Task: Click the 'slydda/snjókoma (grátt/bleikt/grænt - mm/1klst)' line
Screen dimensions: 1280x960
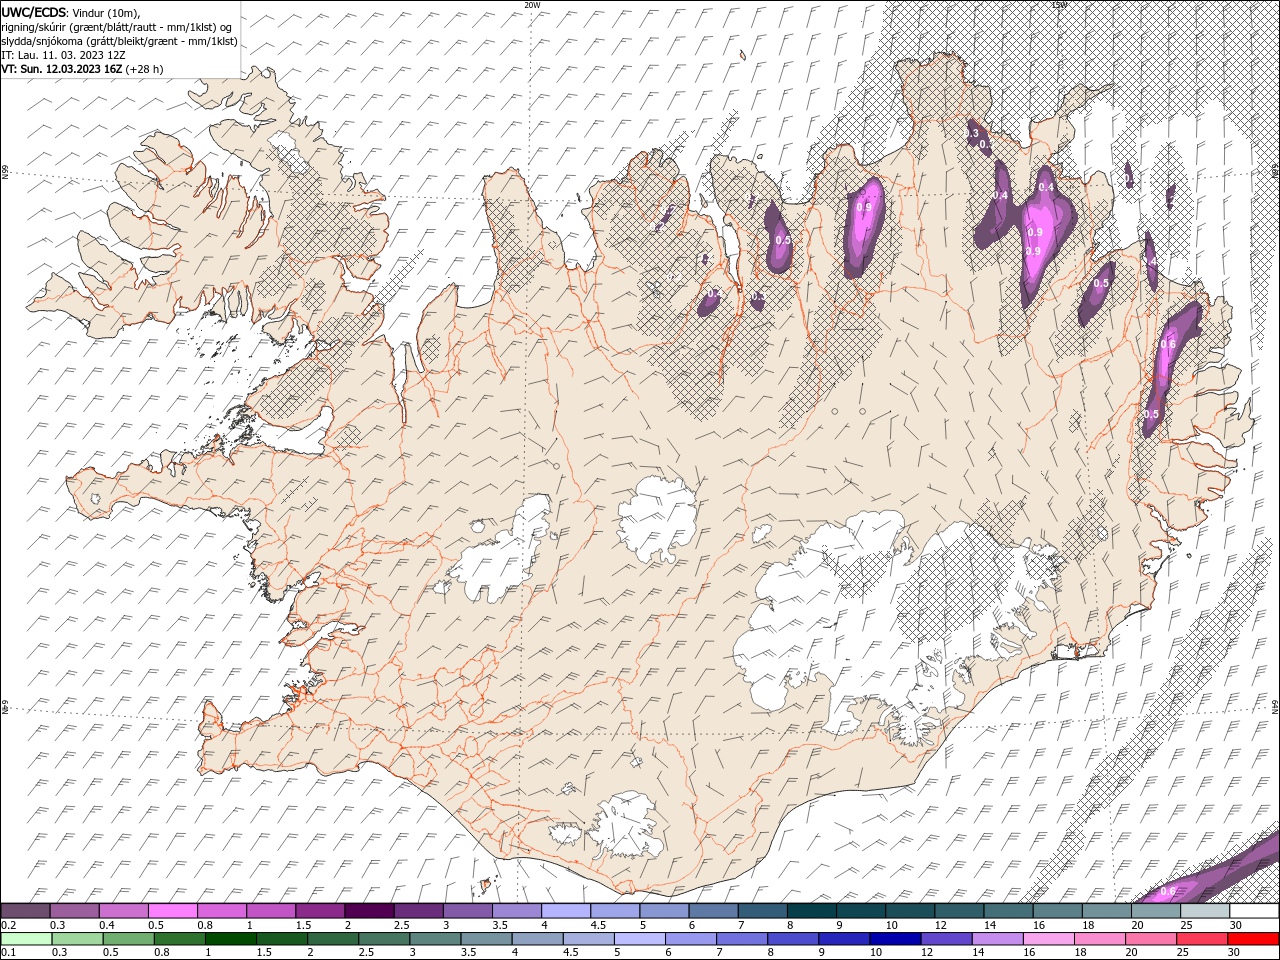Action: click(x=120, y=41)
